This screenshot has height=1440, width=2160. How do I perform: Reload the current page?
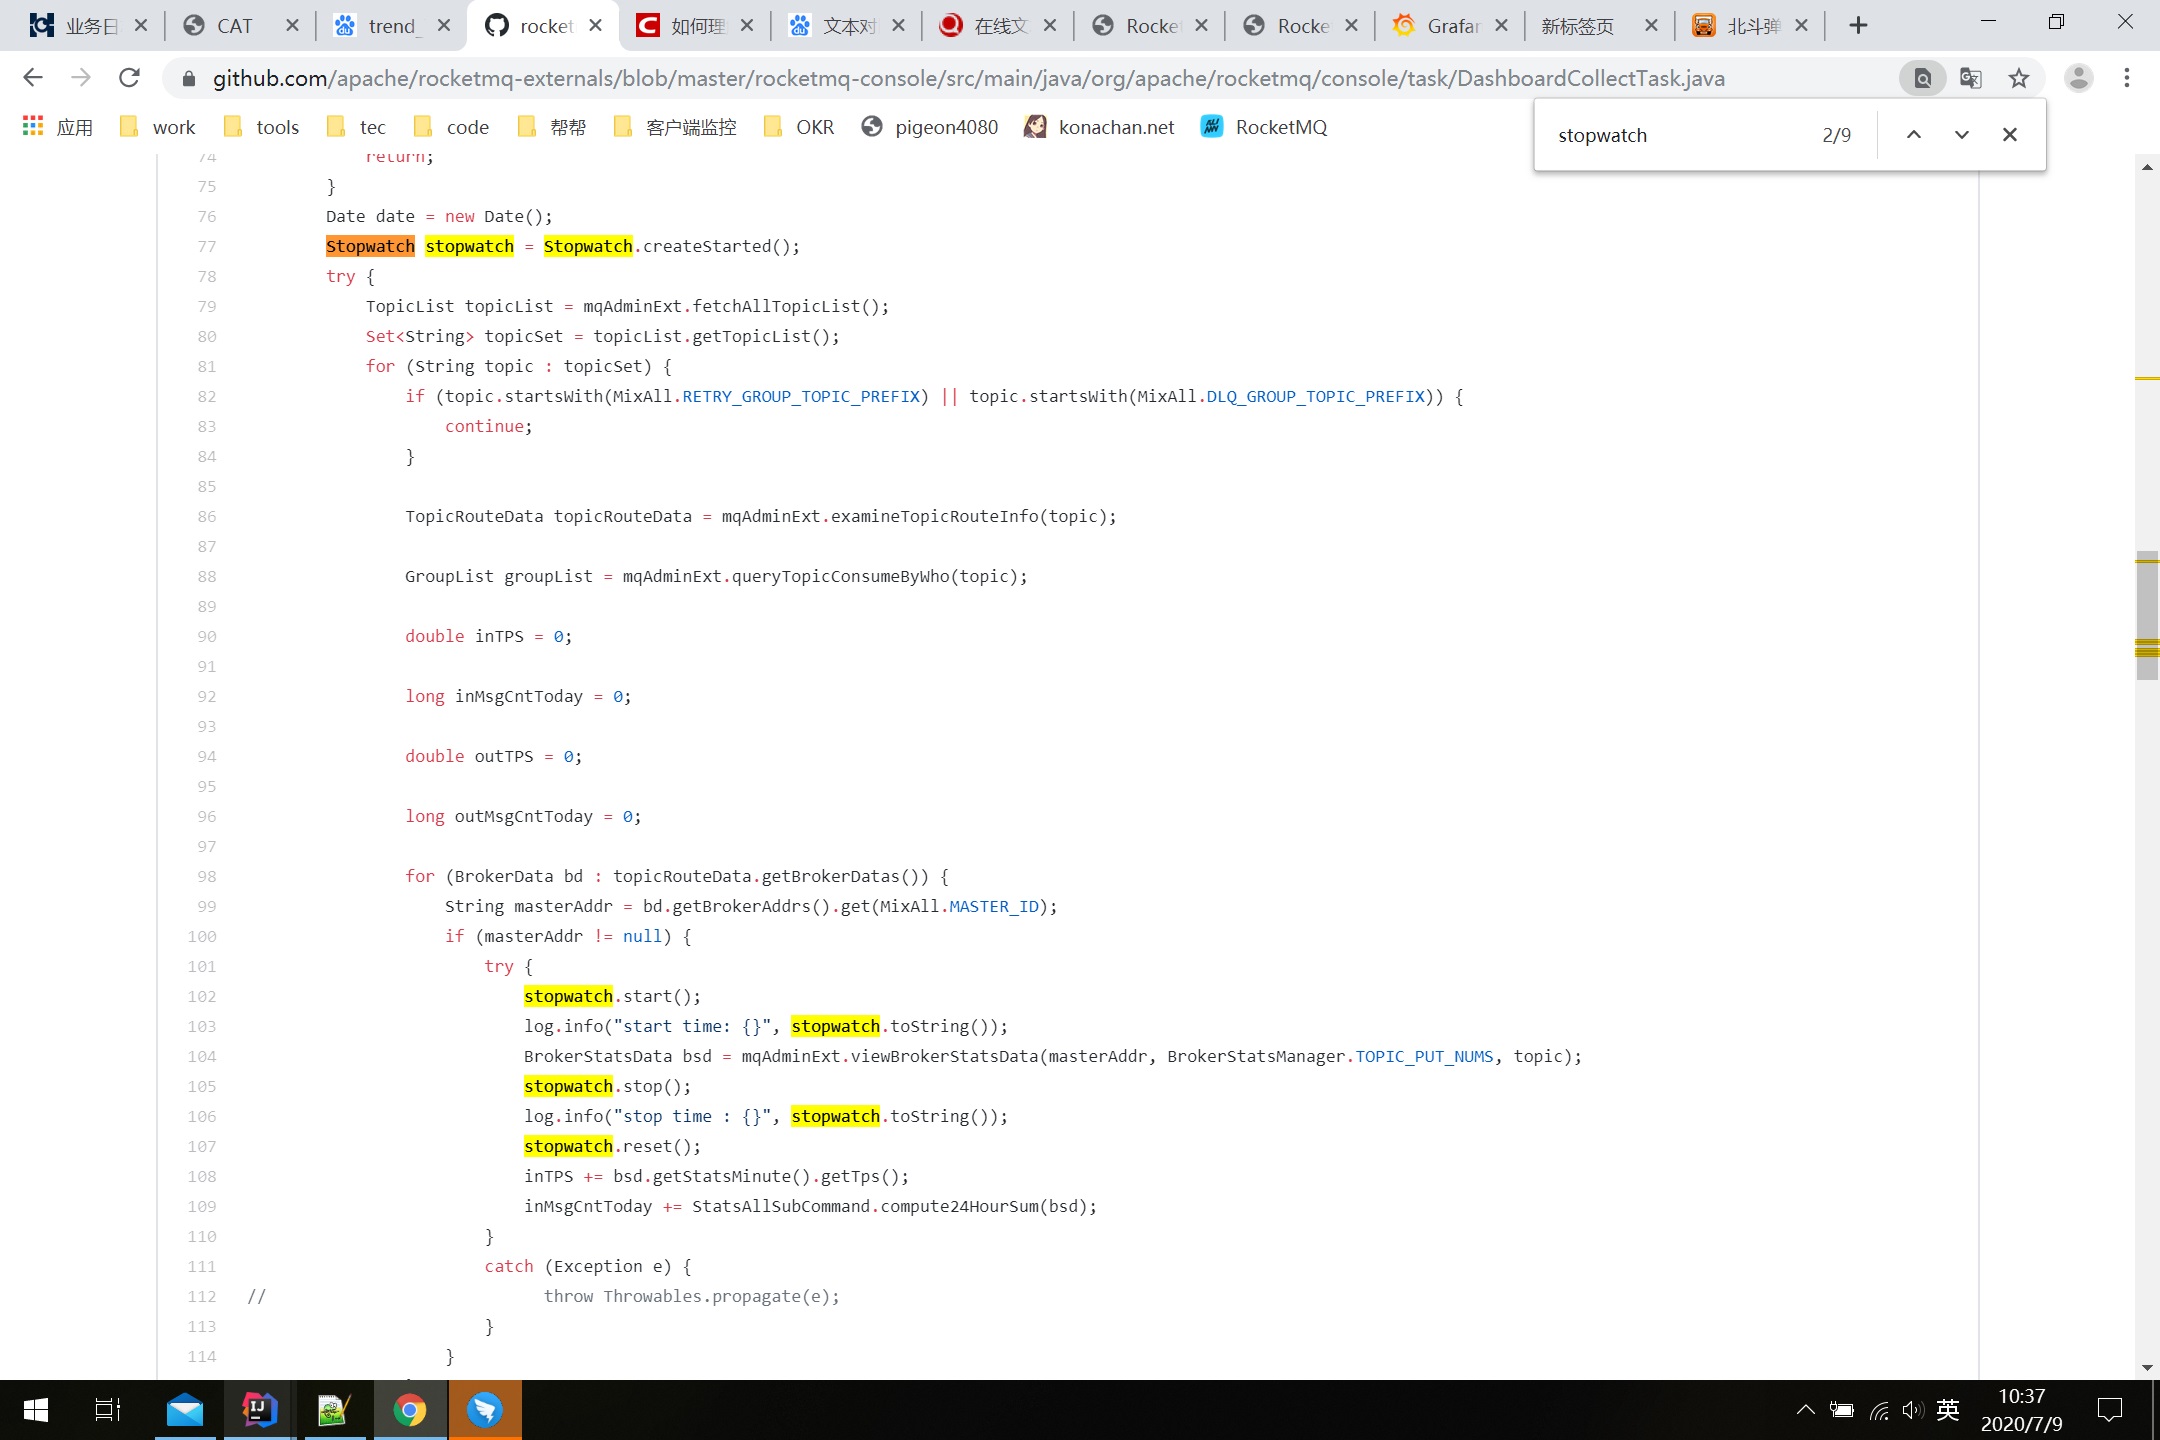(129, 77)
